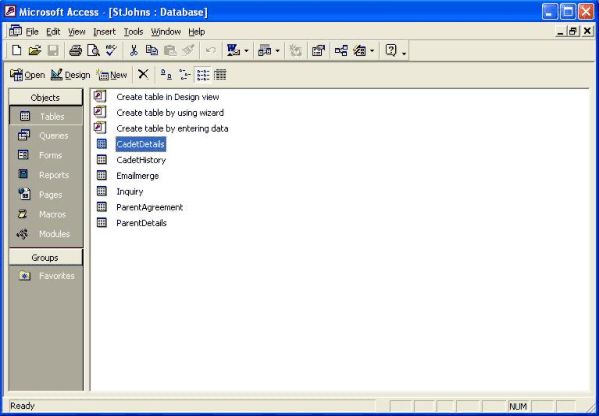Click the Save floppy disk icon
The width and height of the screenshot is (599, 416).
pos(53,50)
